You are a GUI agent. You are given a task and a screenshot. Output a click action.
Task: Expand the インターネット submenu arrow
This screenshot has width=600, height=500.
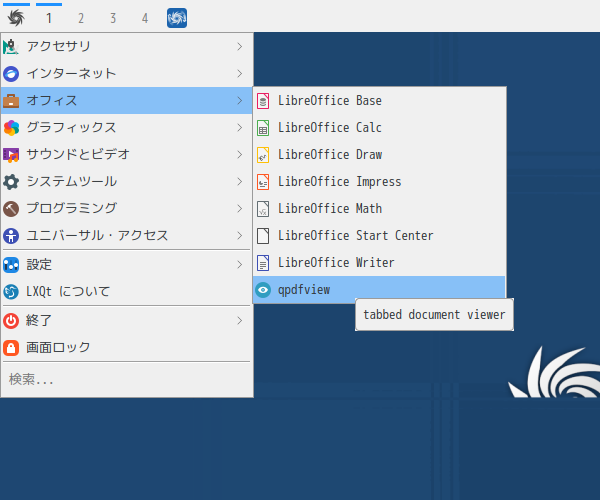(240, 73)
